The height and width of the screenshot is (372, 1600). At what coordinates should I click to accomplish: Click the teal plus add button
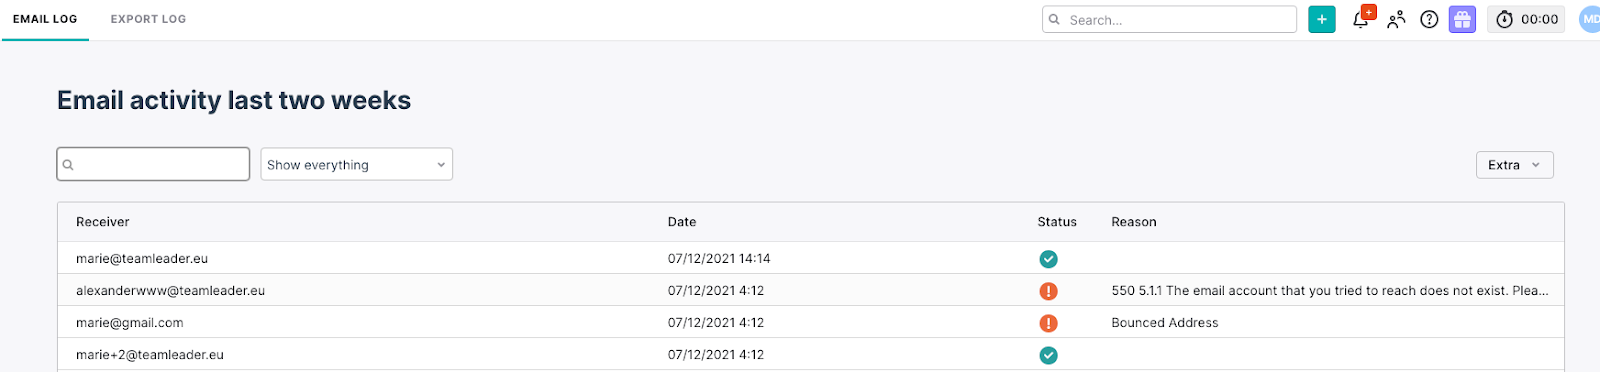click(1321, 19)
